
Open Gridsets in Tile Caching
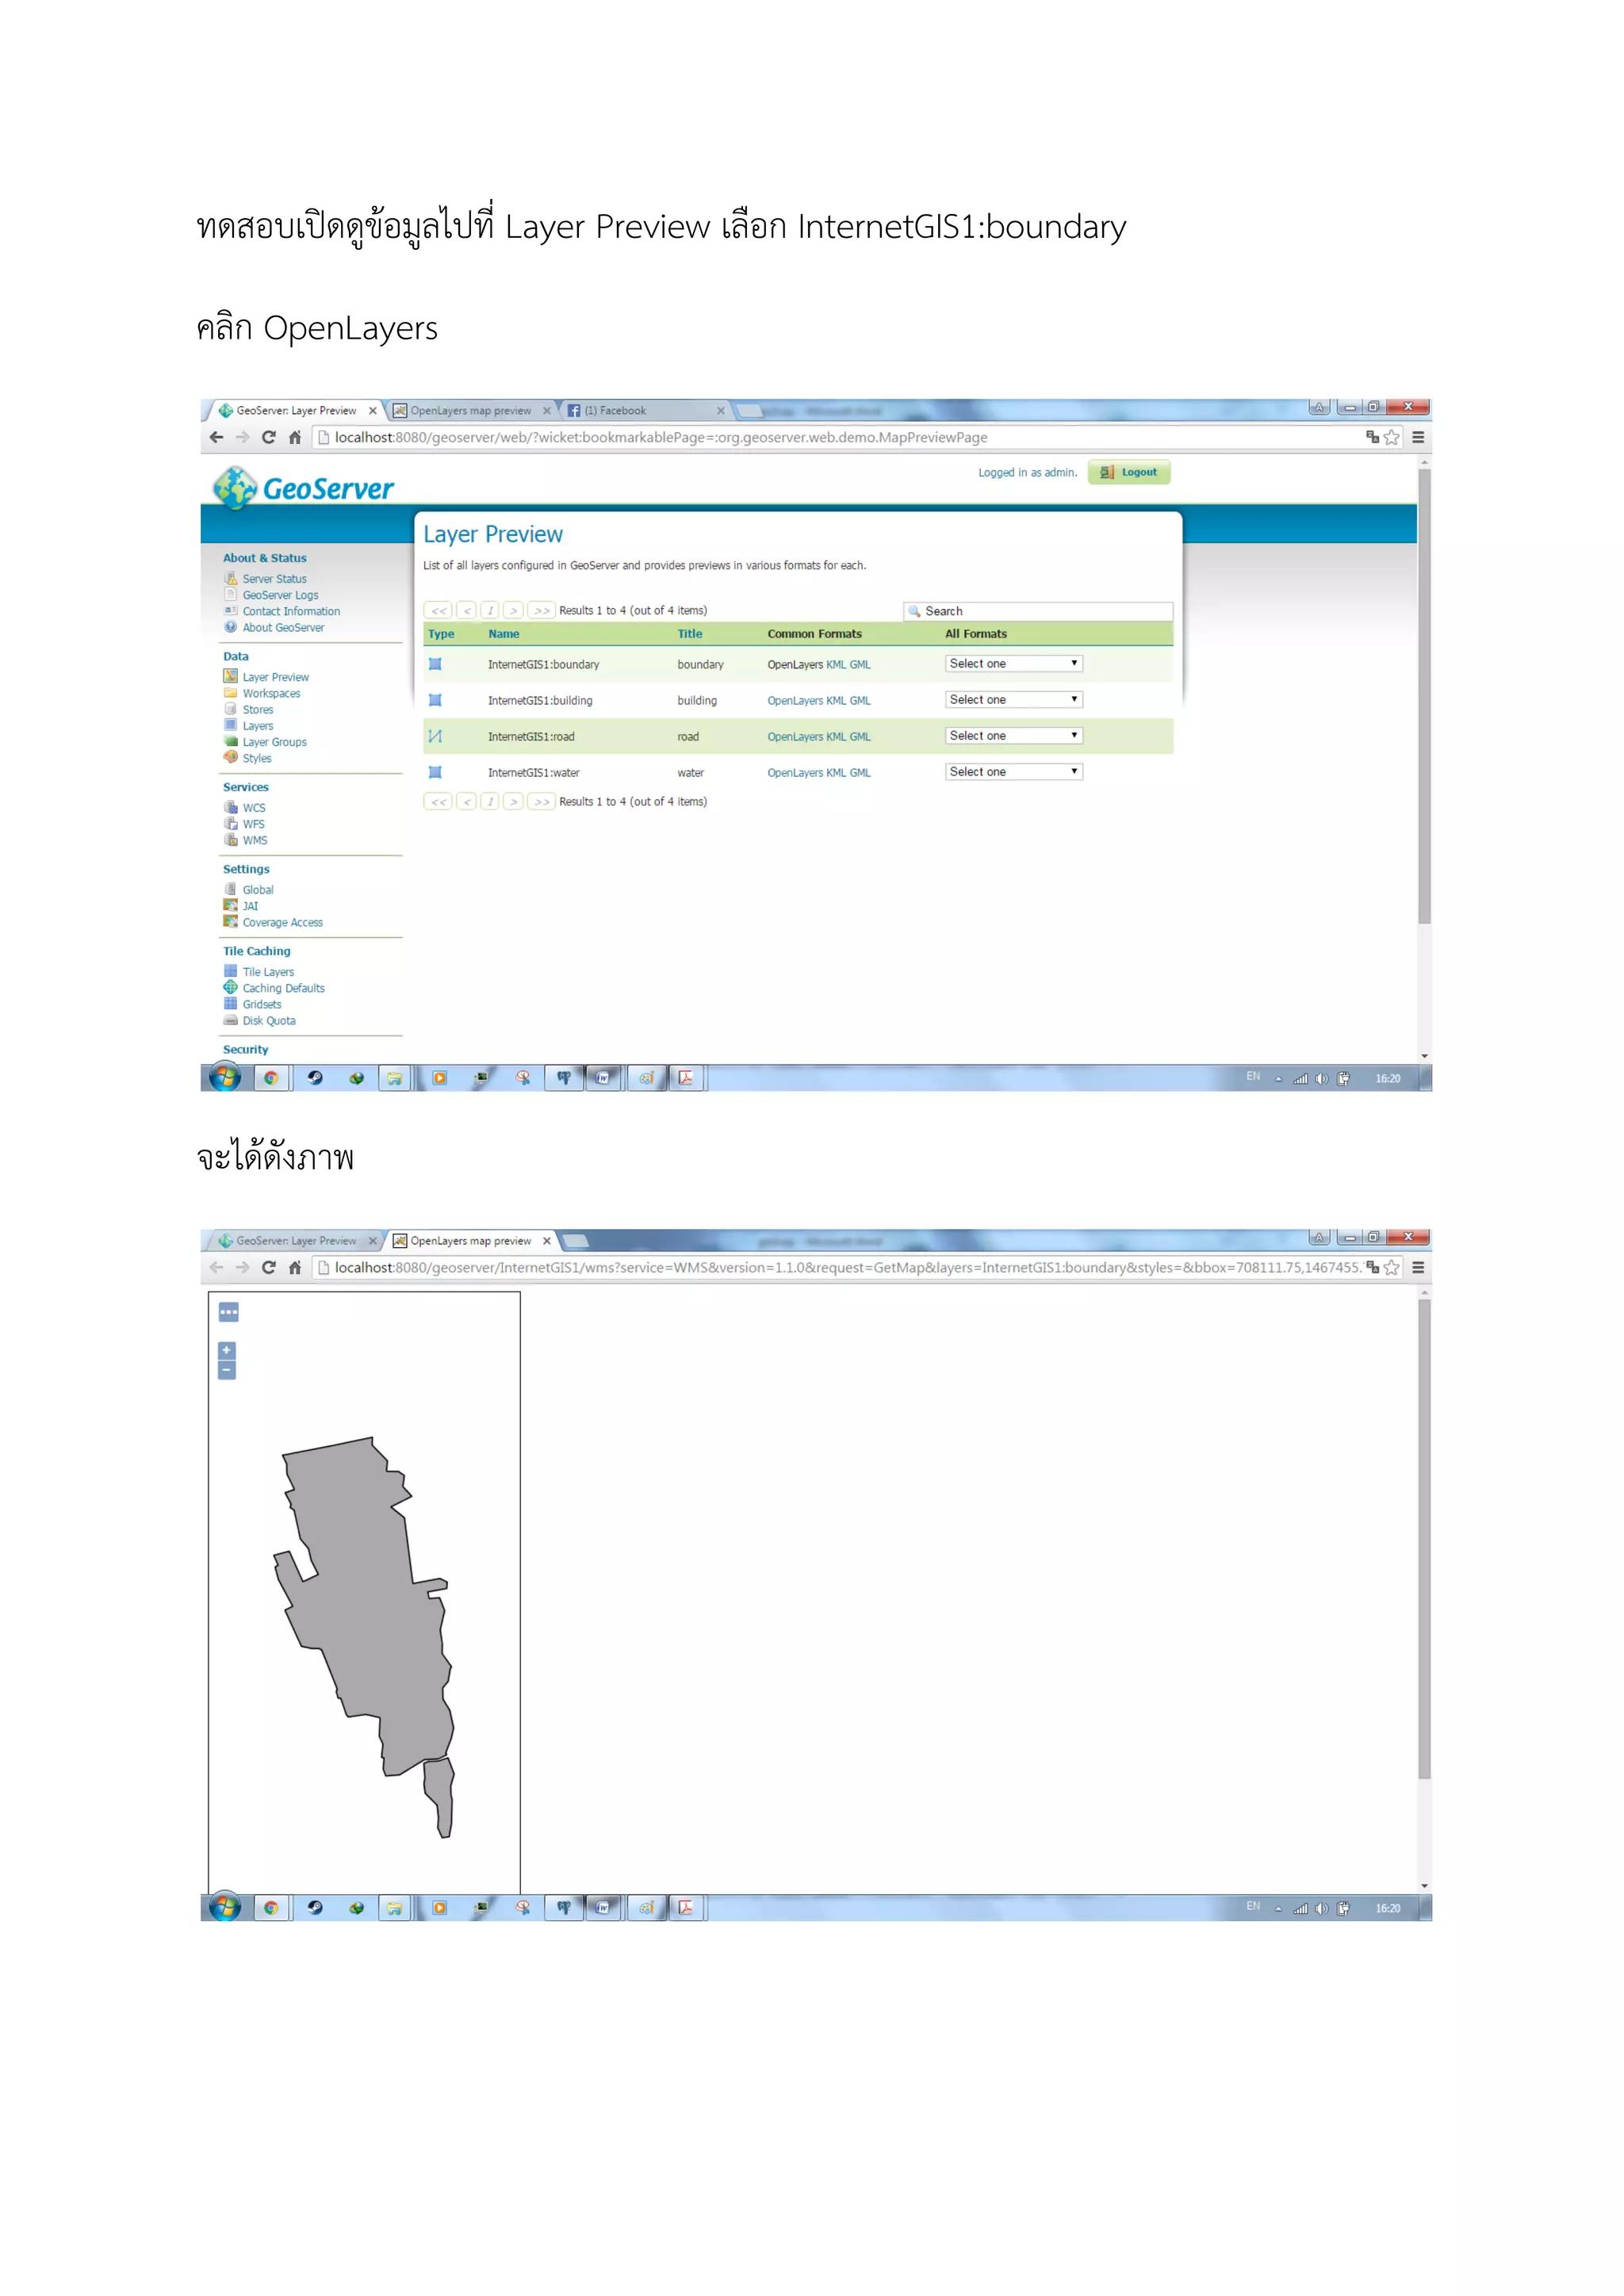click(x=261, y=1004)
